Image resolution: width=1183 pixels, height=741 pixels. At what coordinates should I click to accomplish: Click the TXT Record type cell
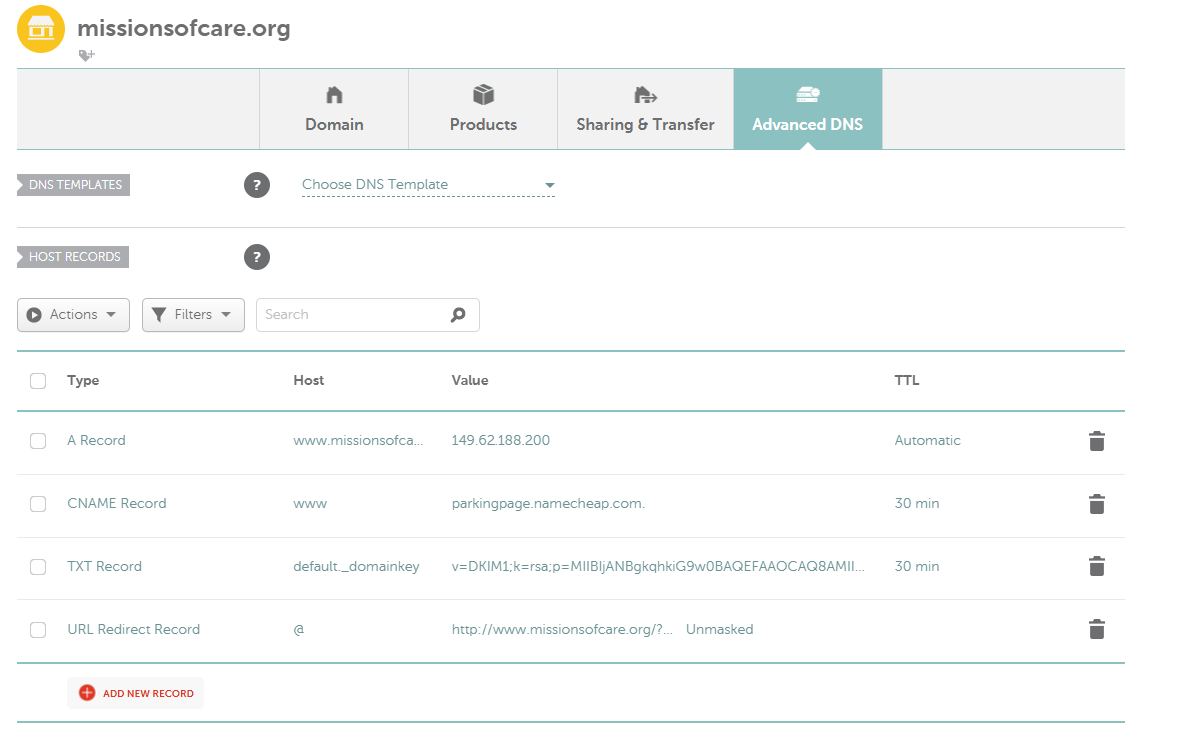click(x=104, y=566)
